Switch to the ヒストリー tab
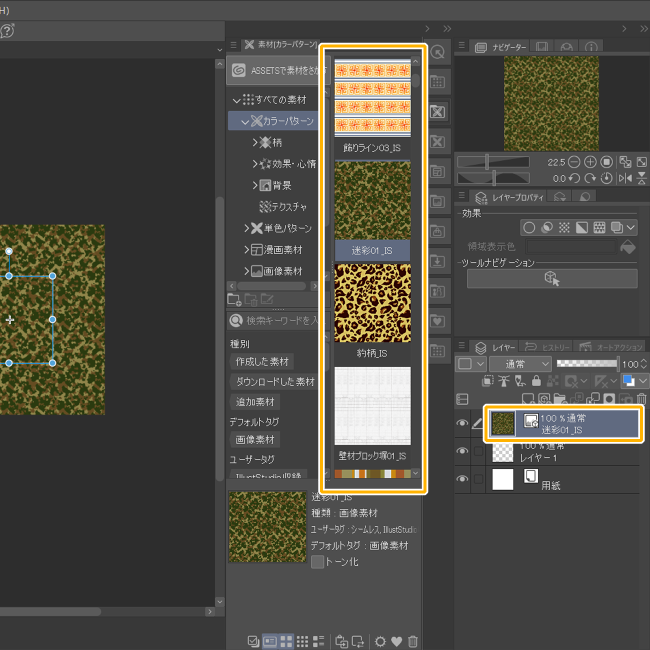650x650 pixels. pos(547,347)
